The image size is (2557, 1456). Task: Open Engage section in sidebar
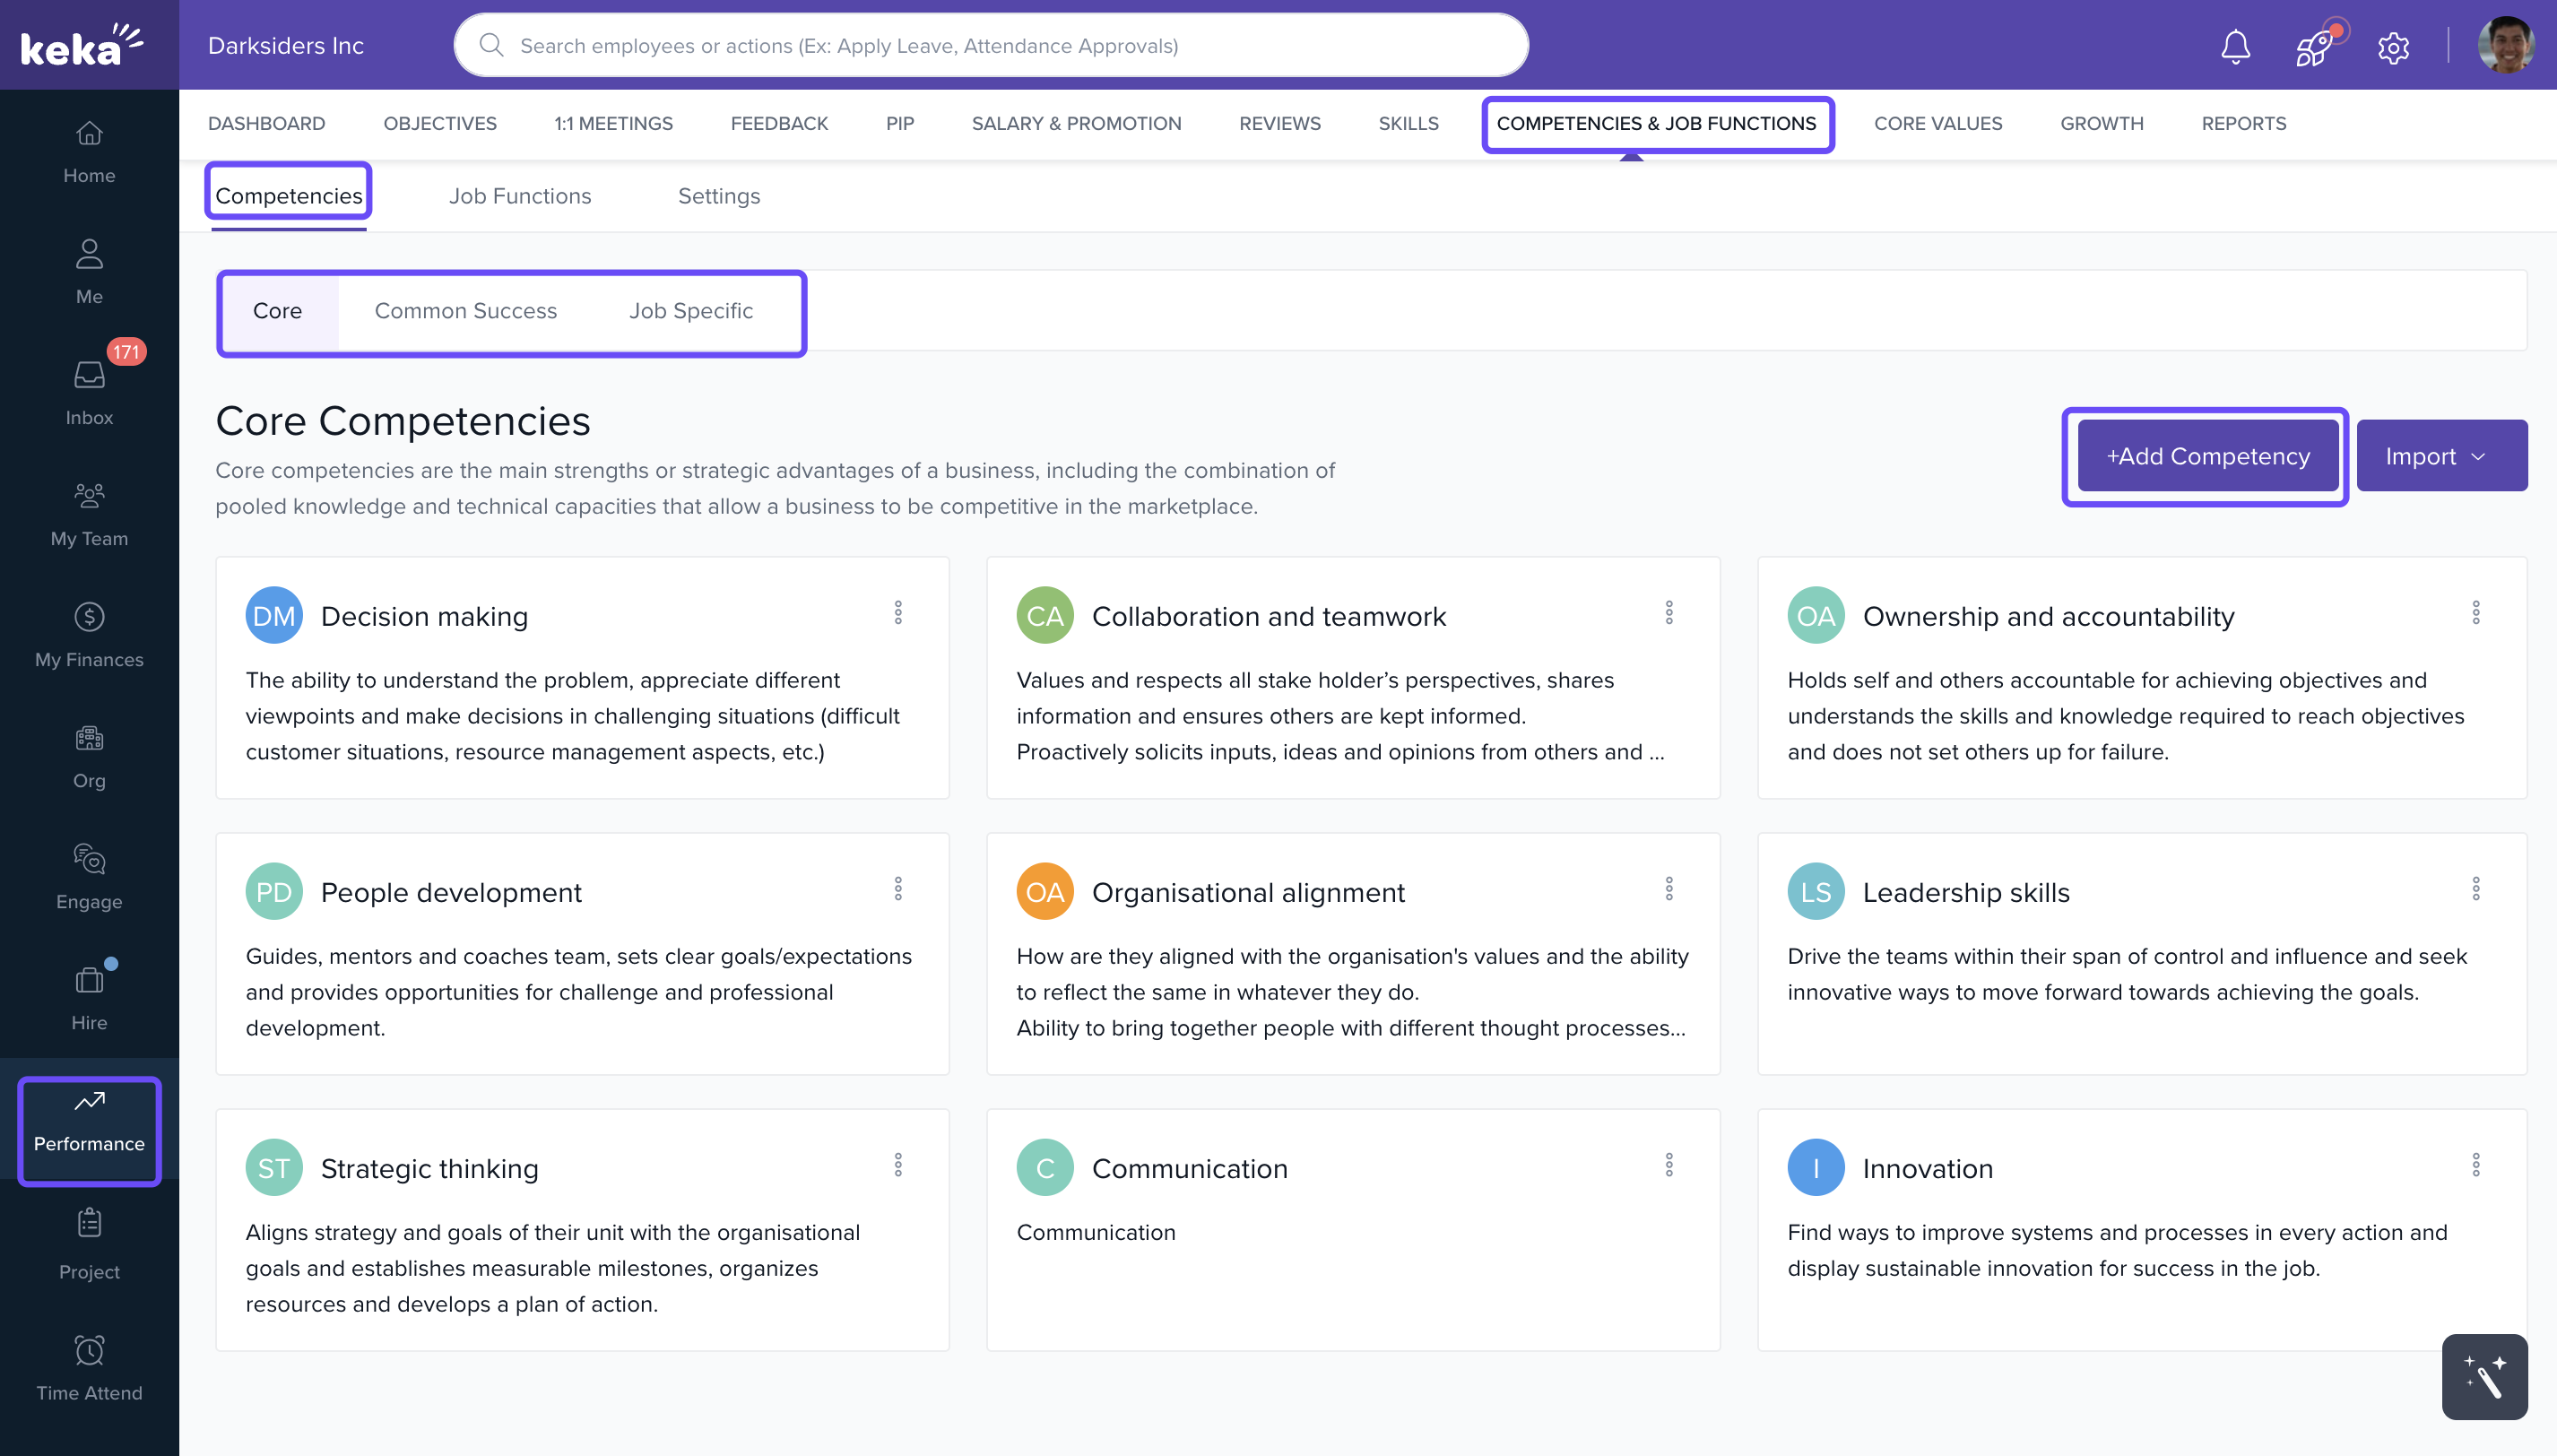pyautogui.click(x=89, y=876)
